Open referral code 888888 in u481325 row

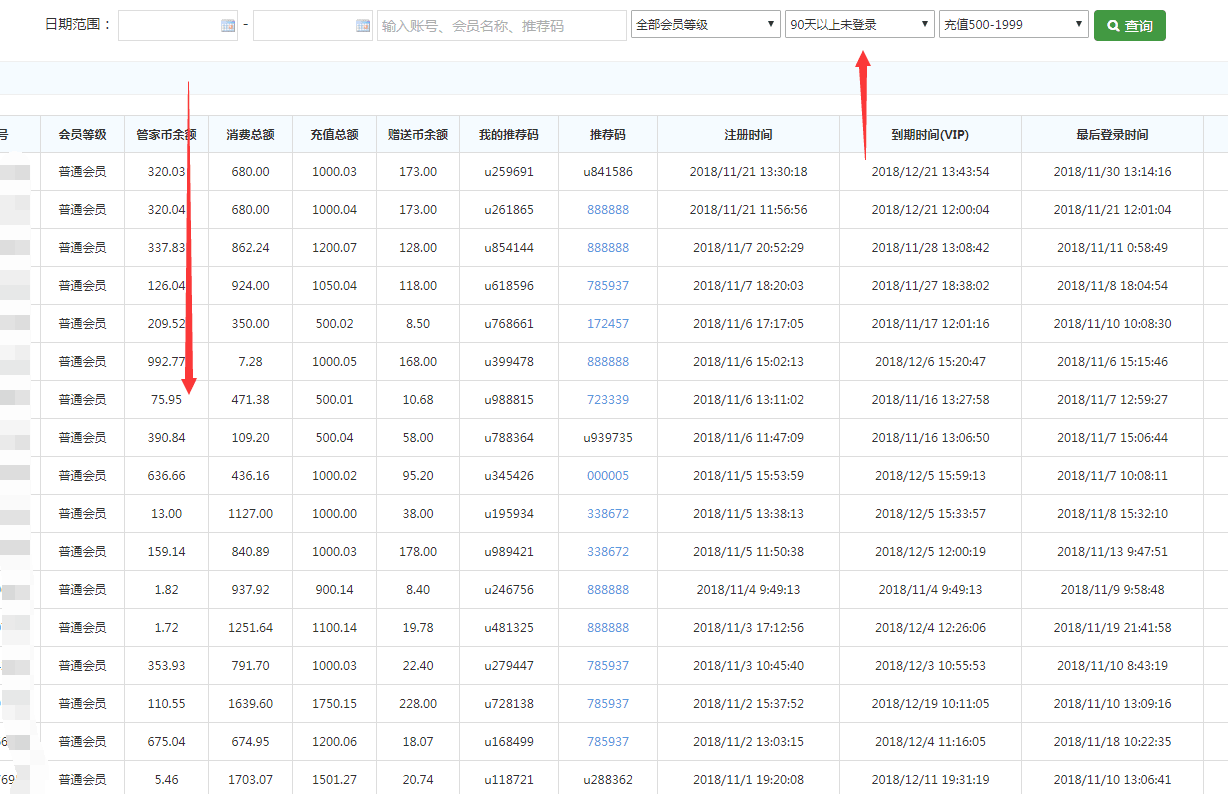point(608,628)
